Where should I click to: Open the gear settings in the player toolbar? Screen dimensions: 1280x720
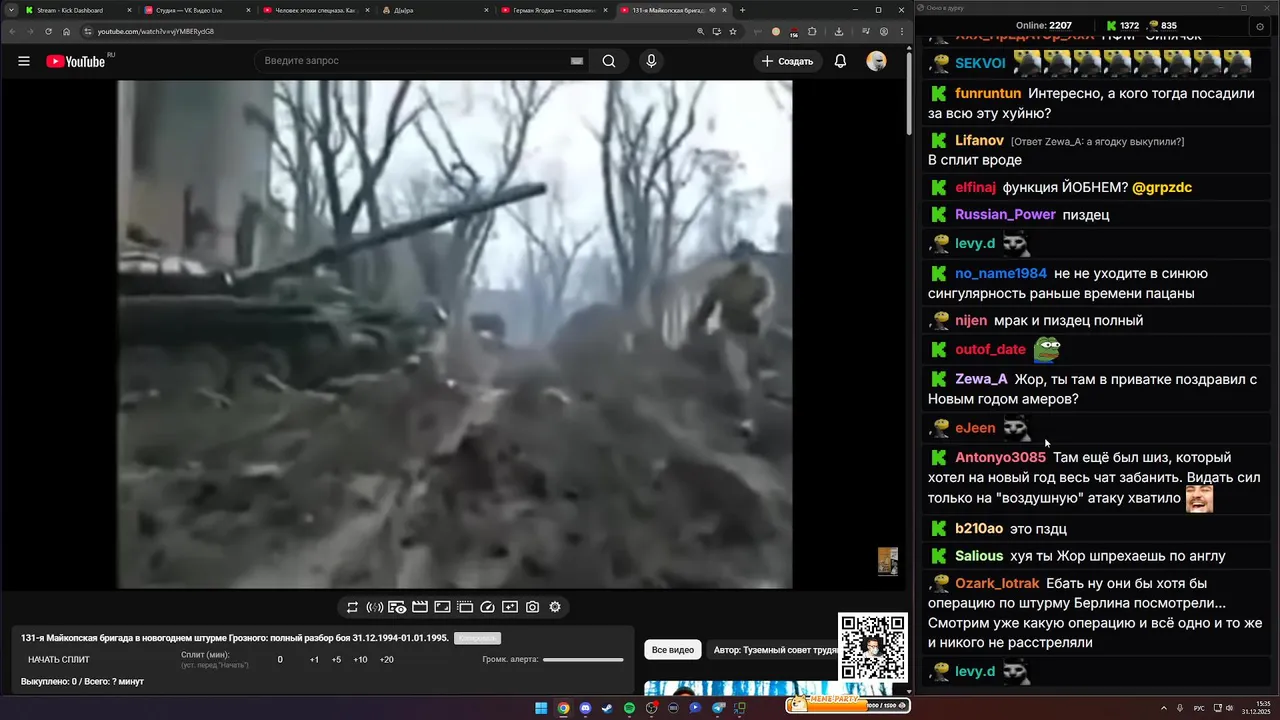tap(555, 607)
